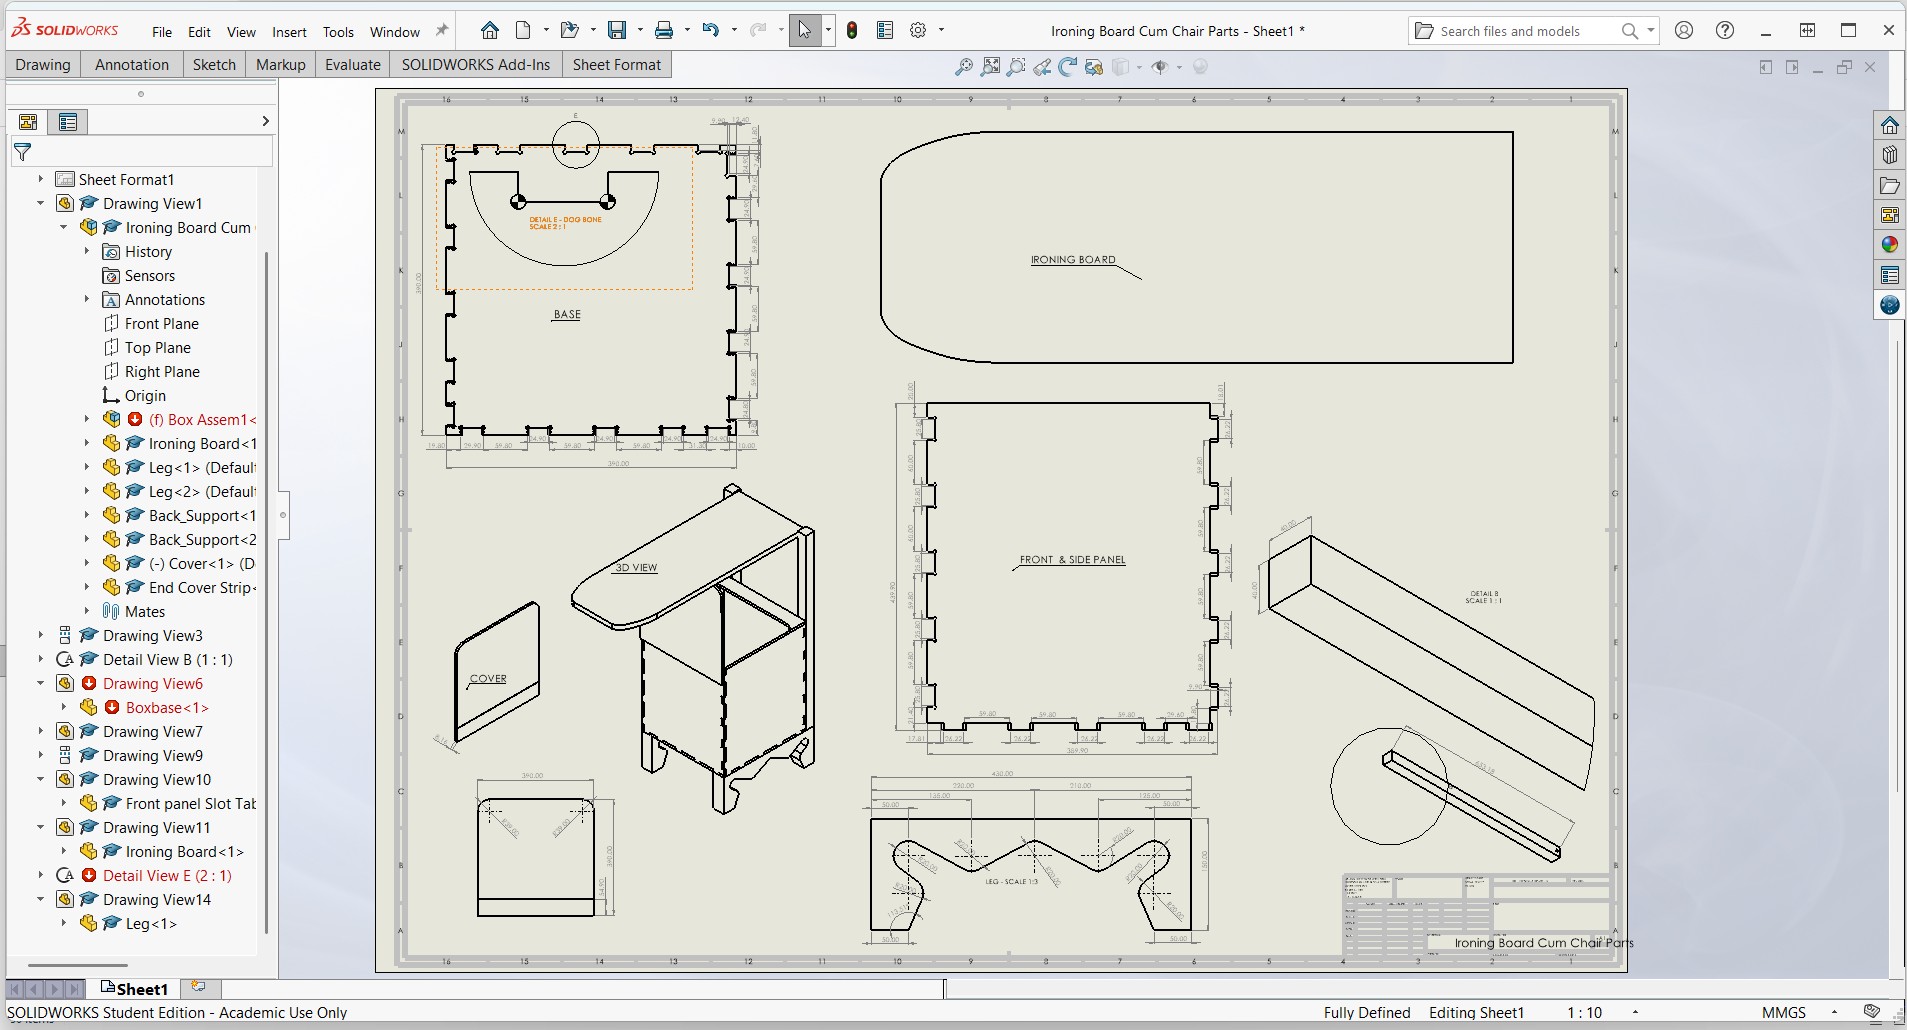This screenshot has height=1030, width=1907.
Task: Click the Print icon in toolbar
Action: (664, 31)
